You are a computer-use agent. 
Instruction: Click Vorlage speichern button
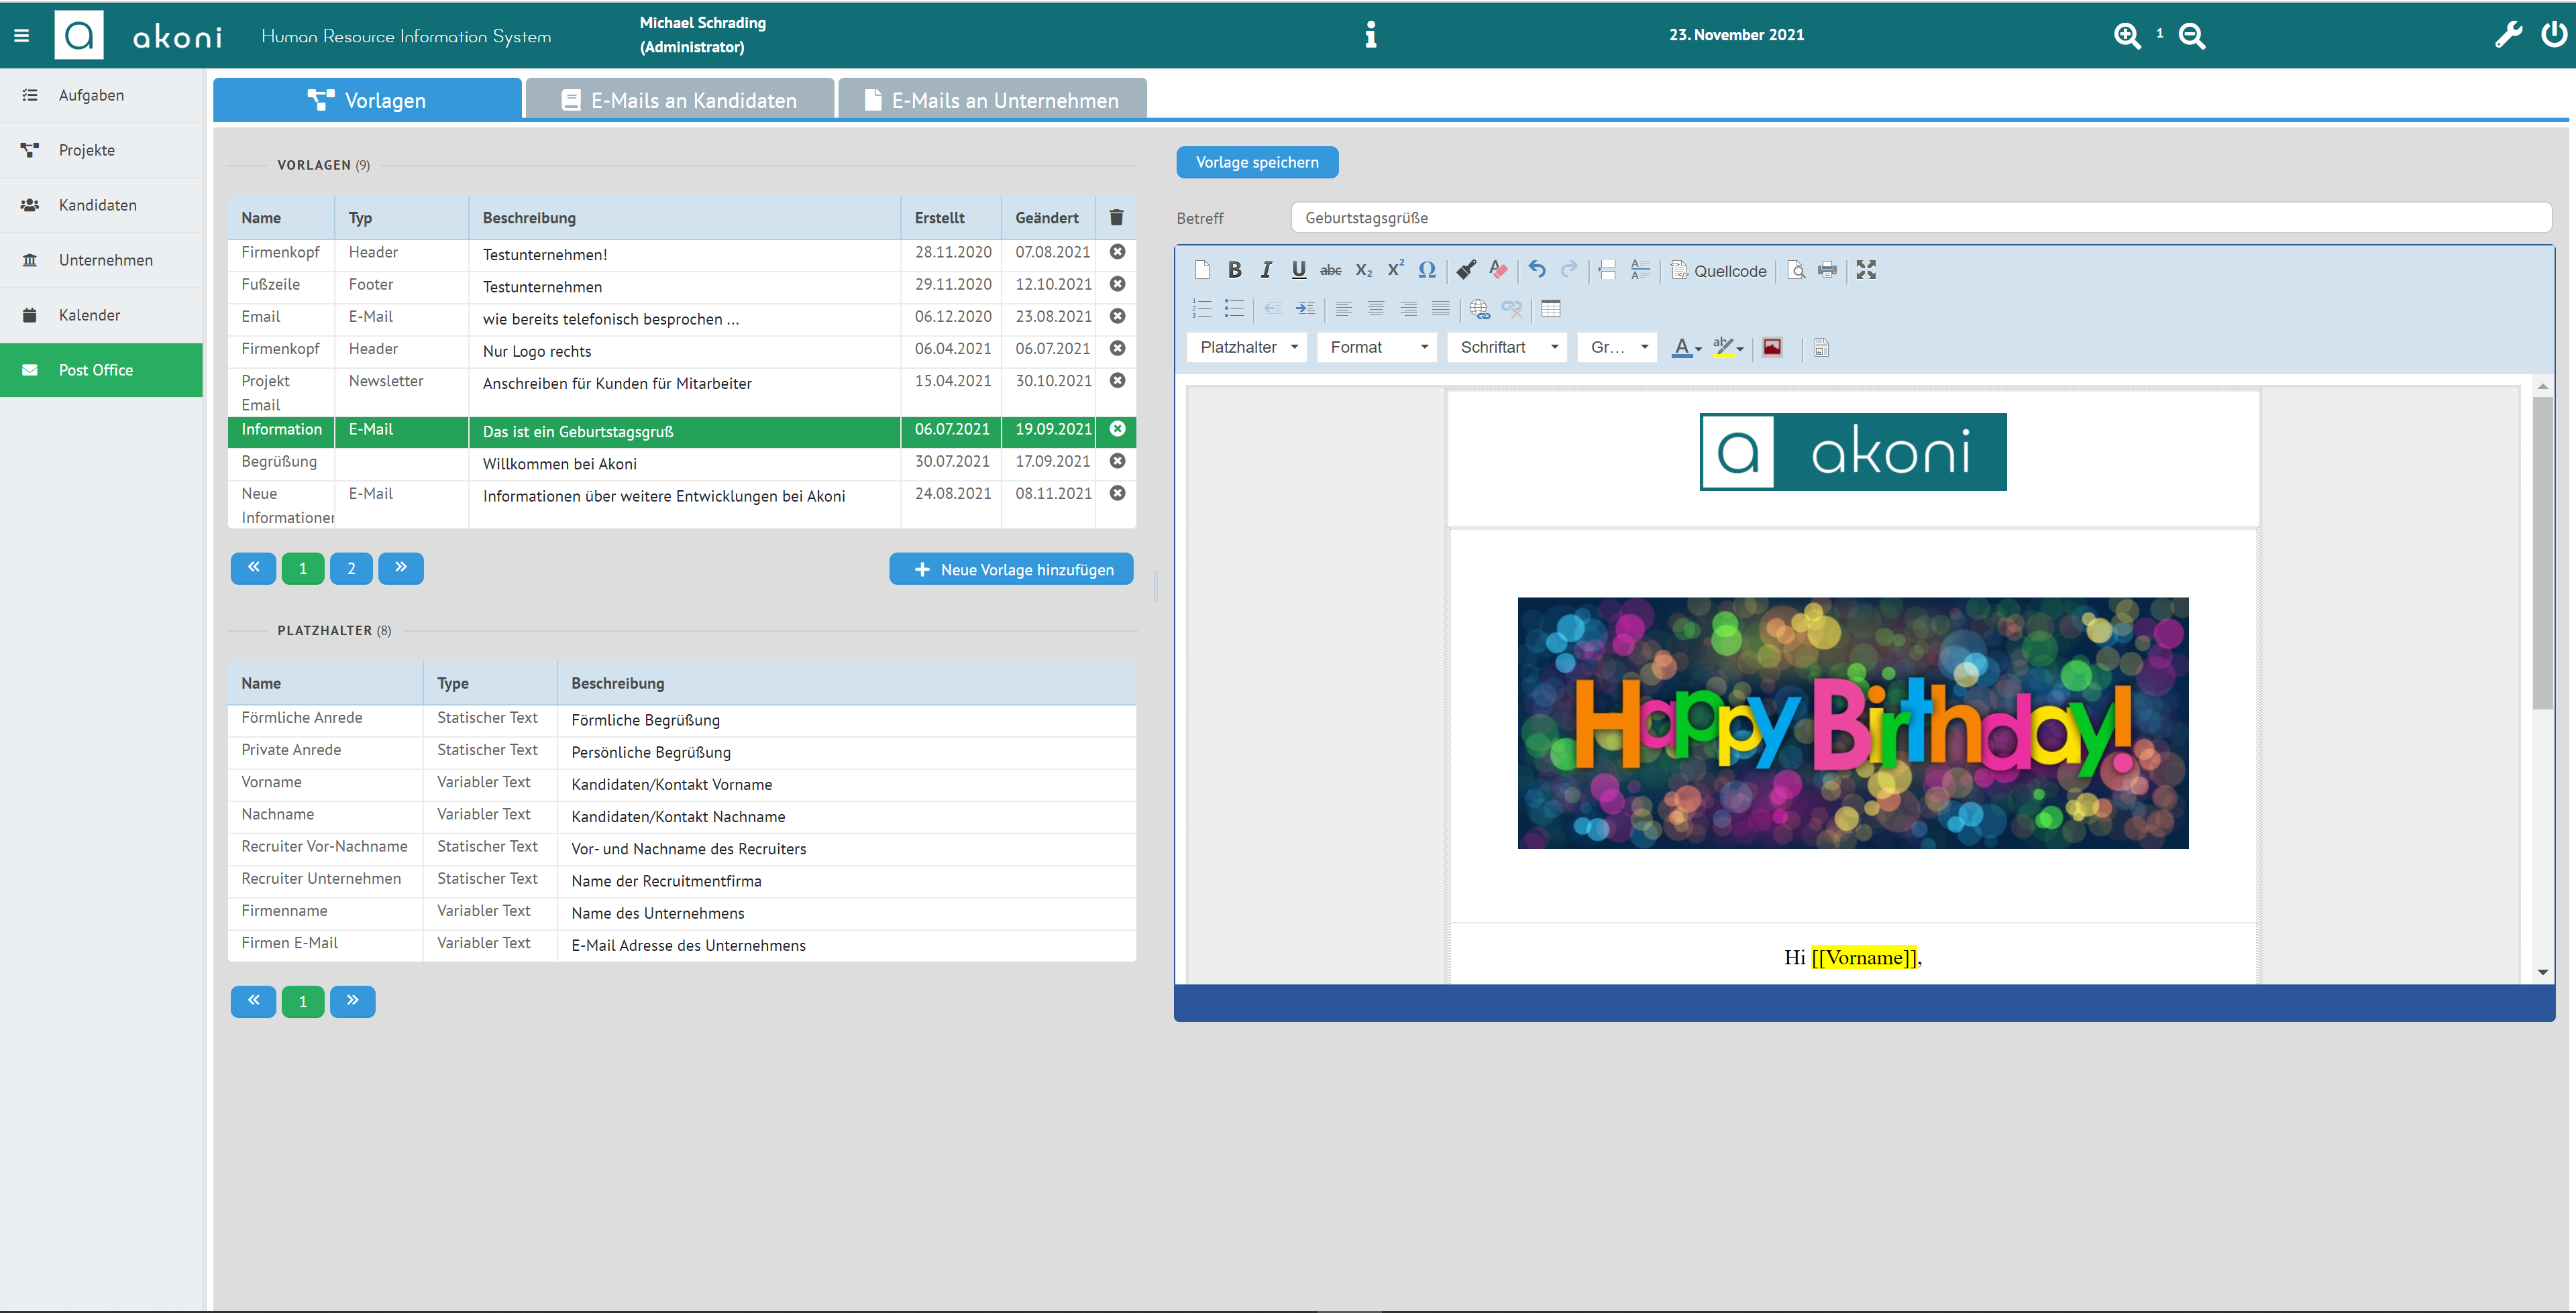pyautogui.click(x=1258, y=162)
